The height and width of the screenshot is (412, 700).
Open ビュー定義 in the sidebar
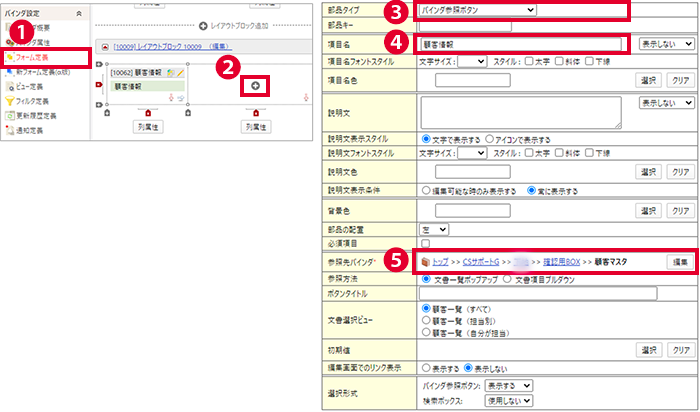[x=27, y=87]
